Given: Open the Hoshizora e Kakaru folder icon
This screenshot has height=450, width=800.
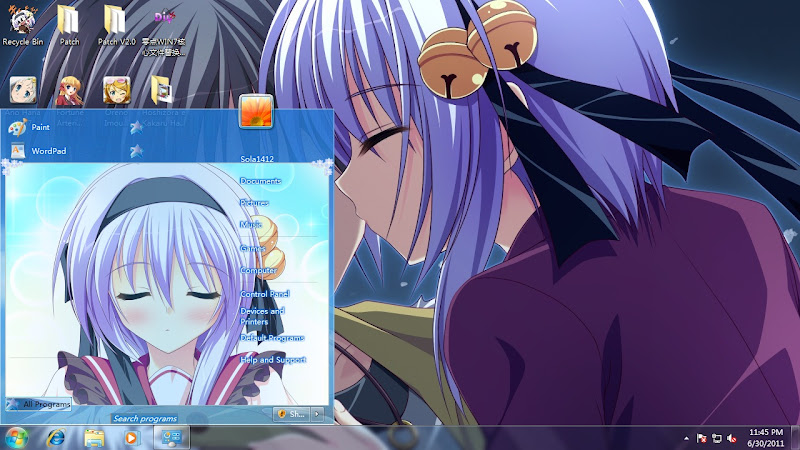Looking at the screenshot, I should [x=162, y=89].
